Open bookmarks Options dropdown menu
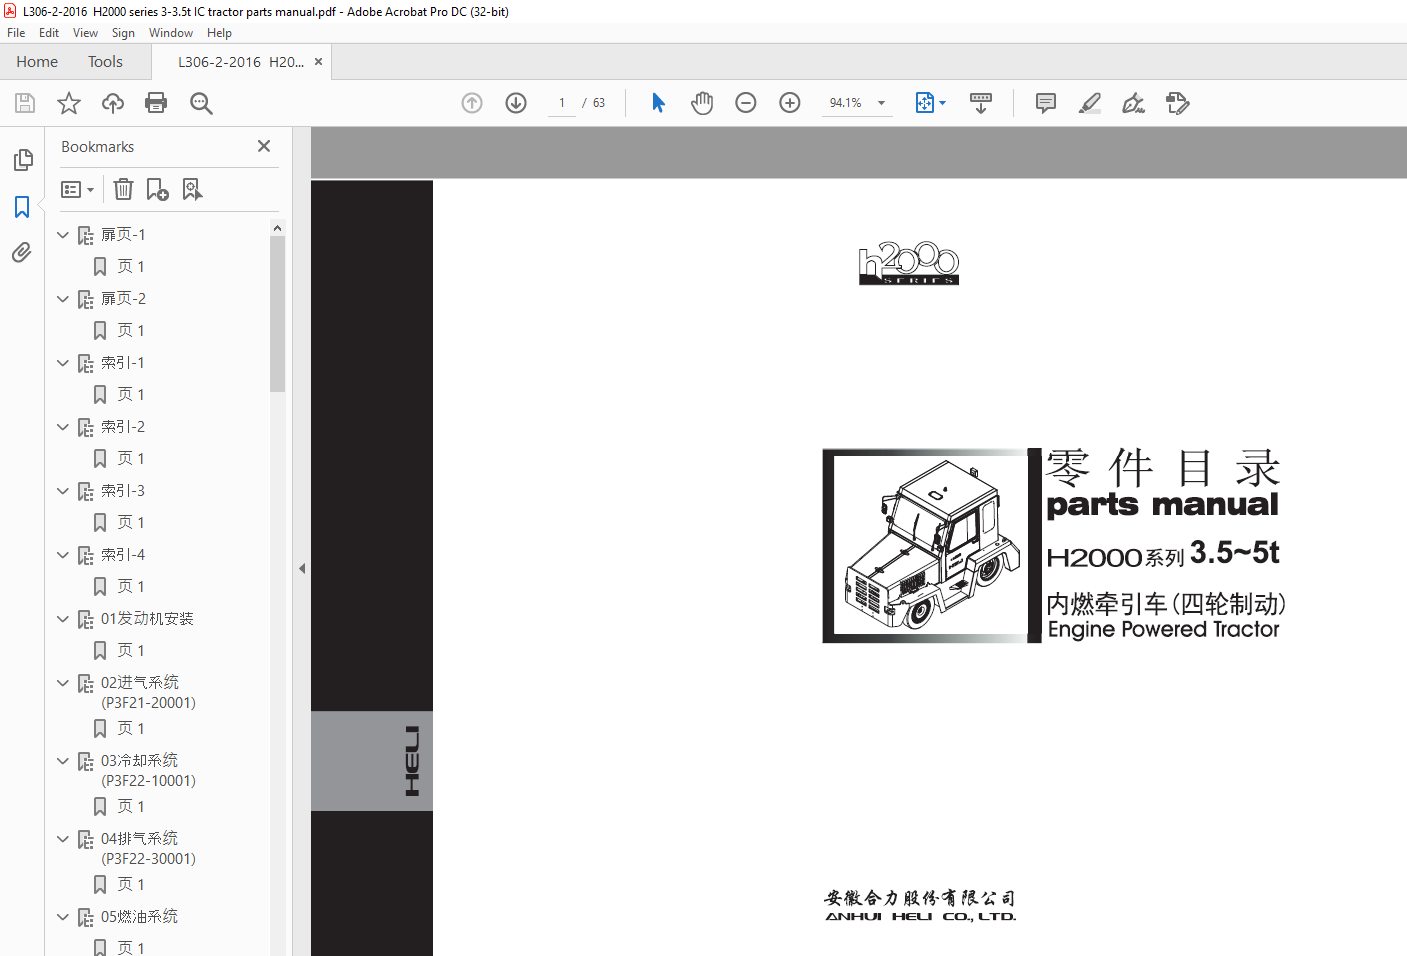 tap(77, 189)
